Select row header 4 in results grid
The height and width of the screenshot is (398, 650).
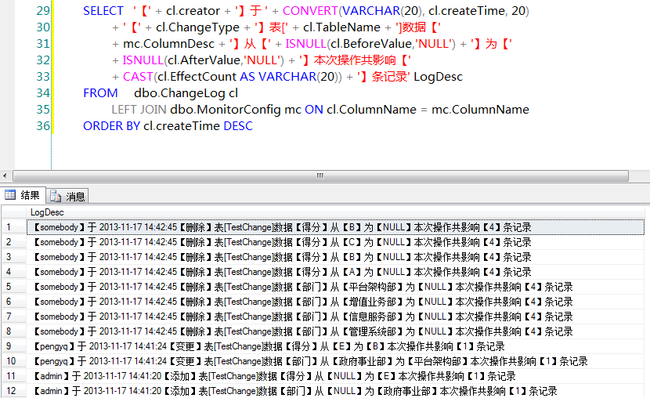(14, 272)
